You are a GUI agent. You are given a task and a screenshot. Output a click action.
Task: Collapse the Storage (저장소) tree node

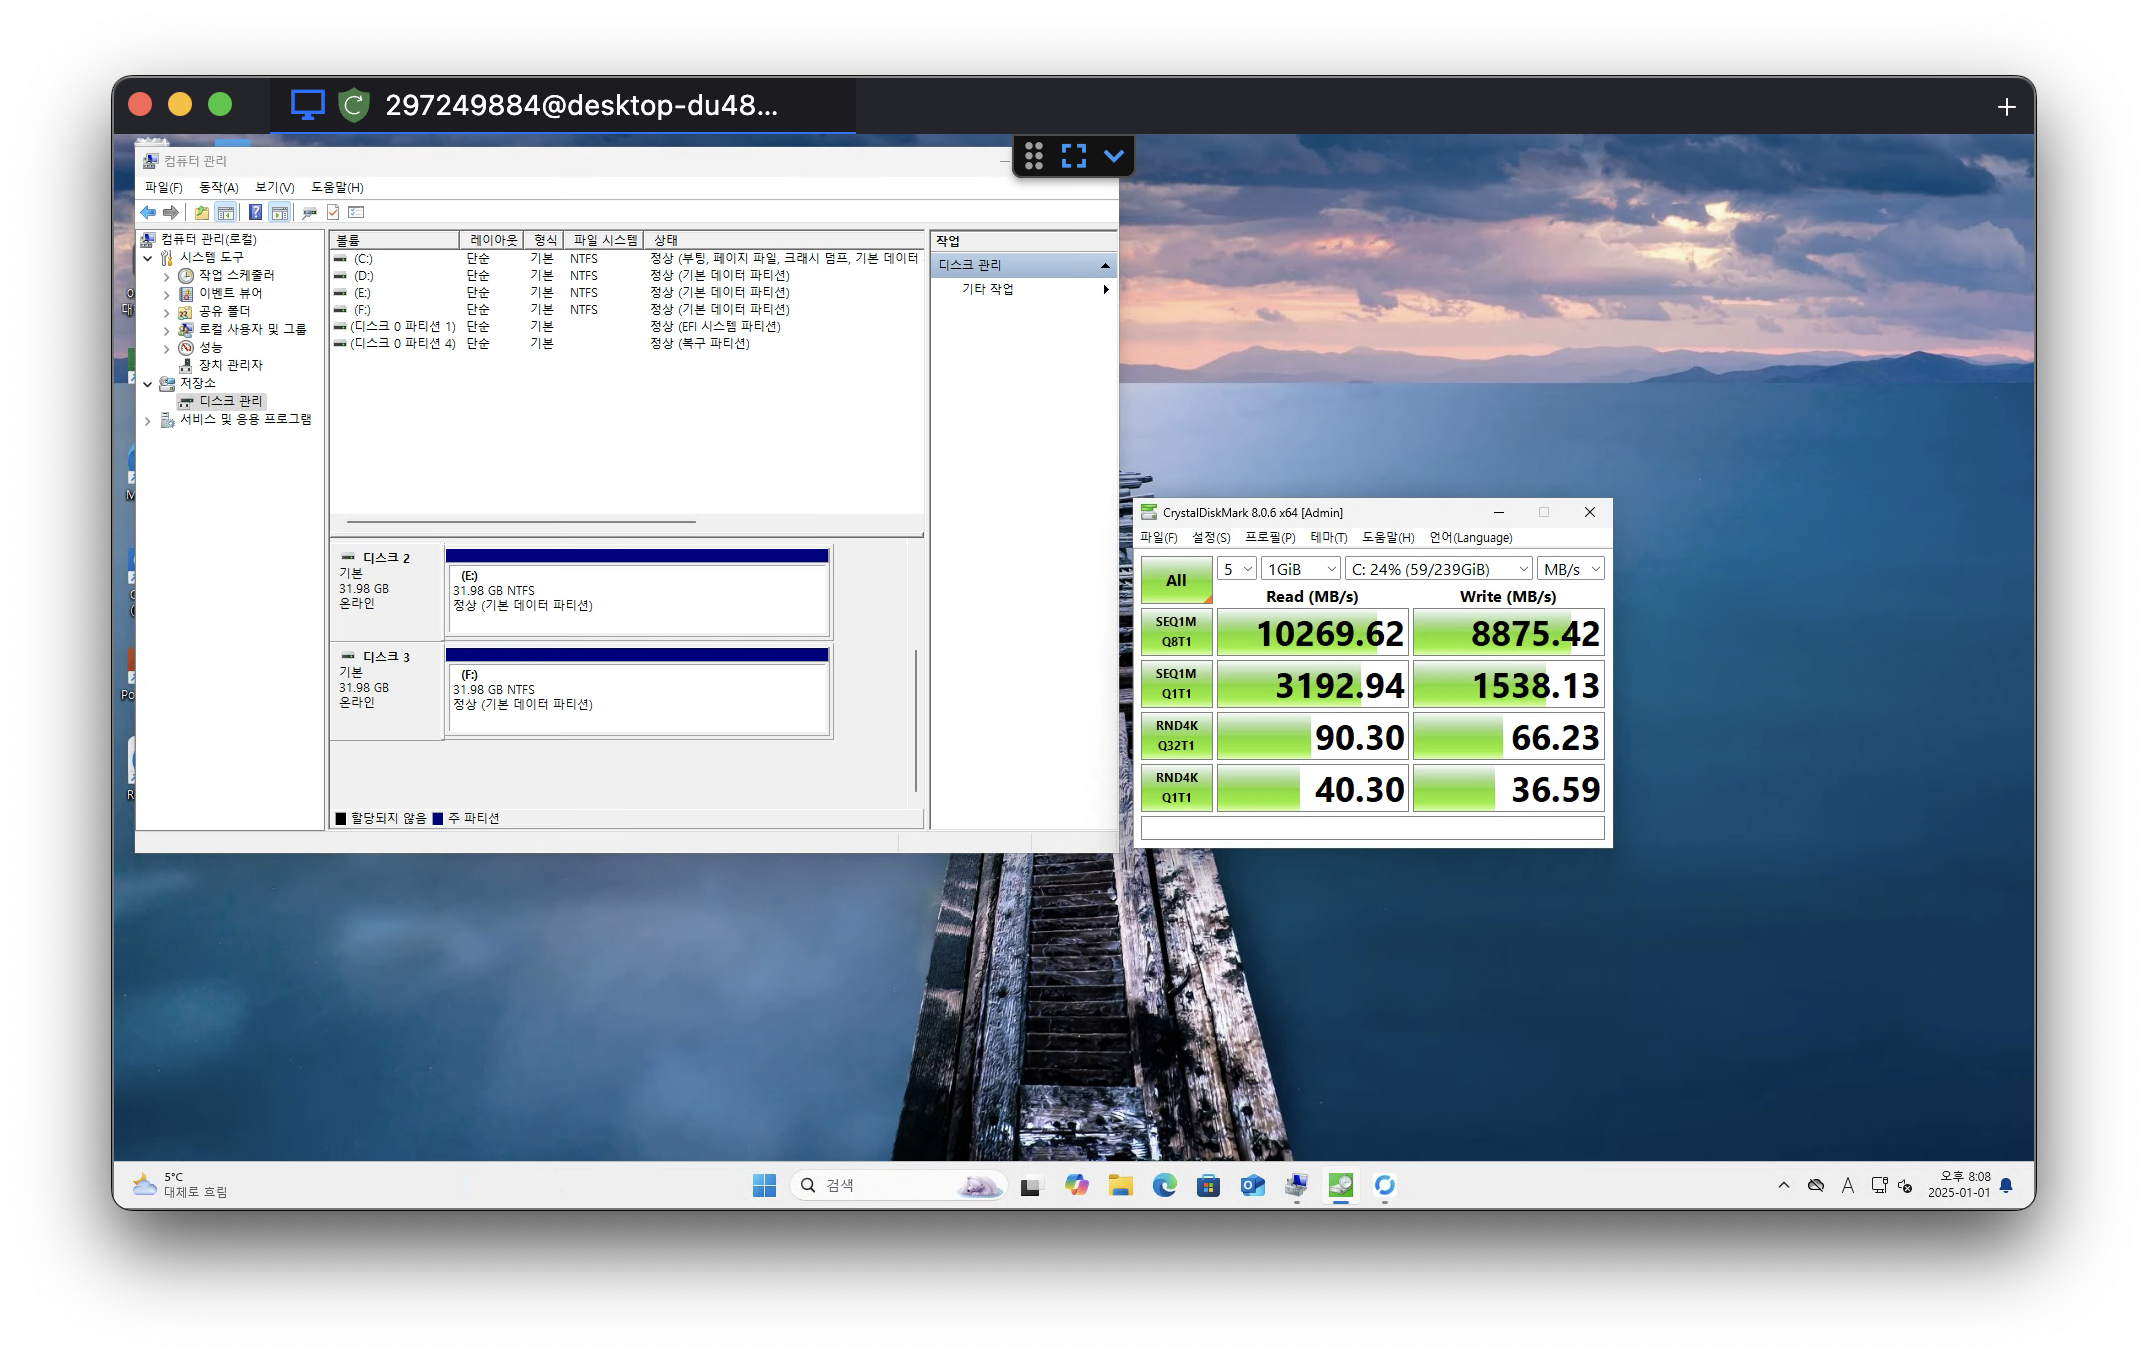click(148, 384)
